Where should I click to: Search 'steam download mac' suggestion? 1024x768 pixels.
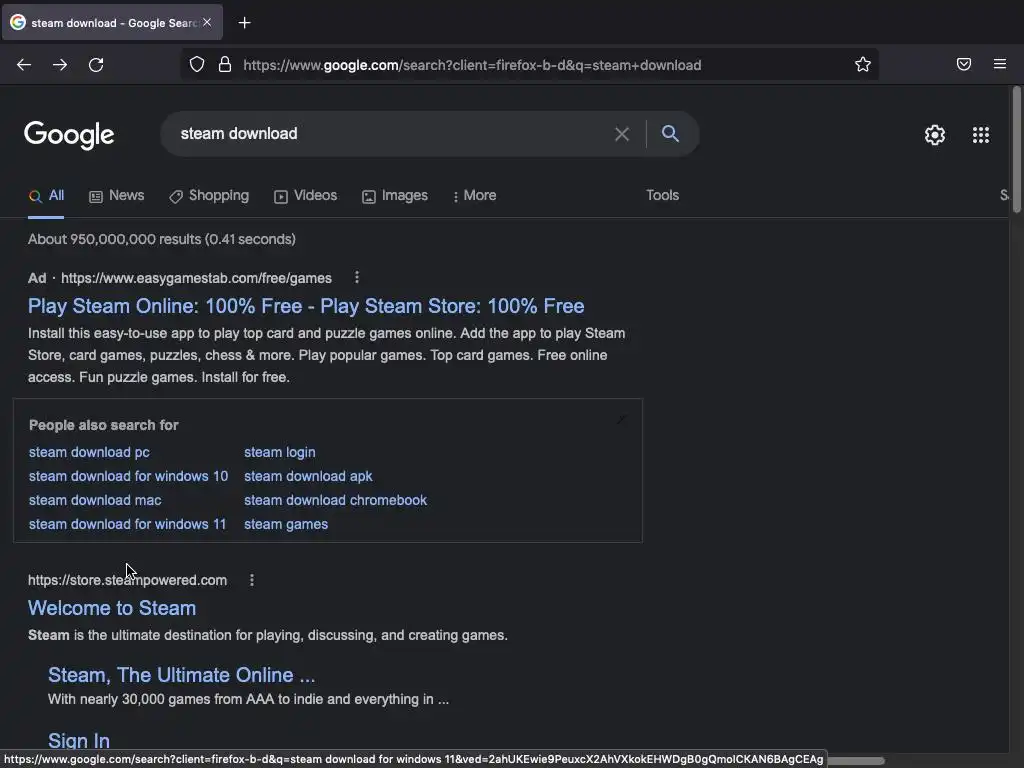(x=95, y=500)
